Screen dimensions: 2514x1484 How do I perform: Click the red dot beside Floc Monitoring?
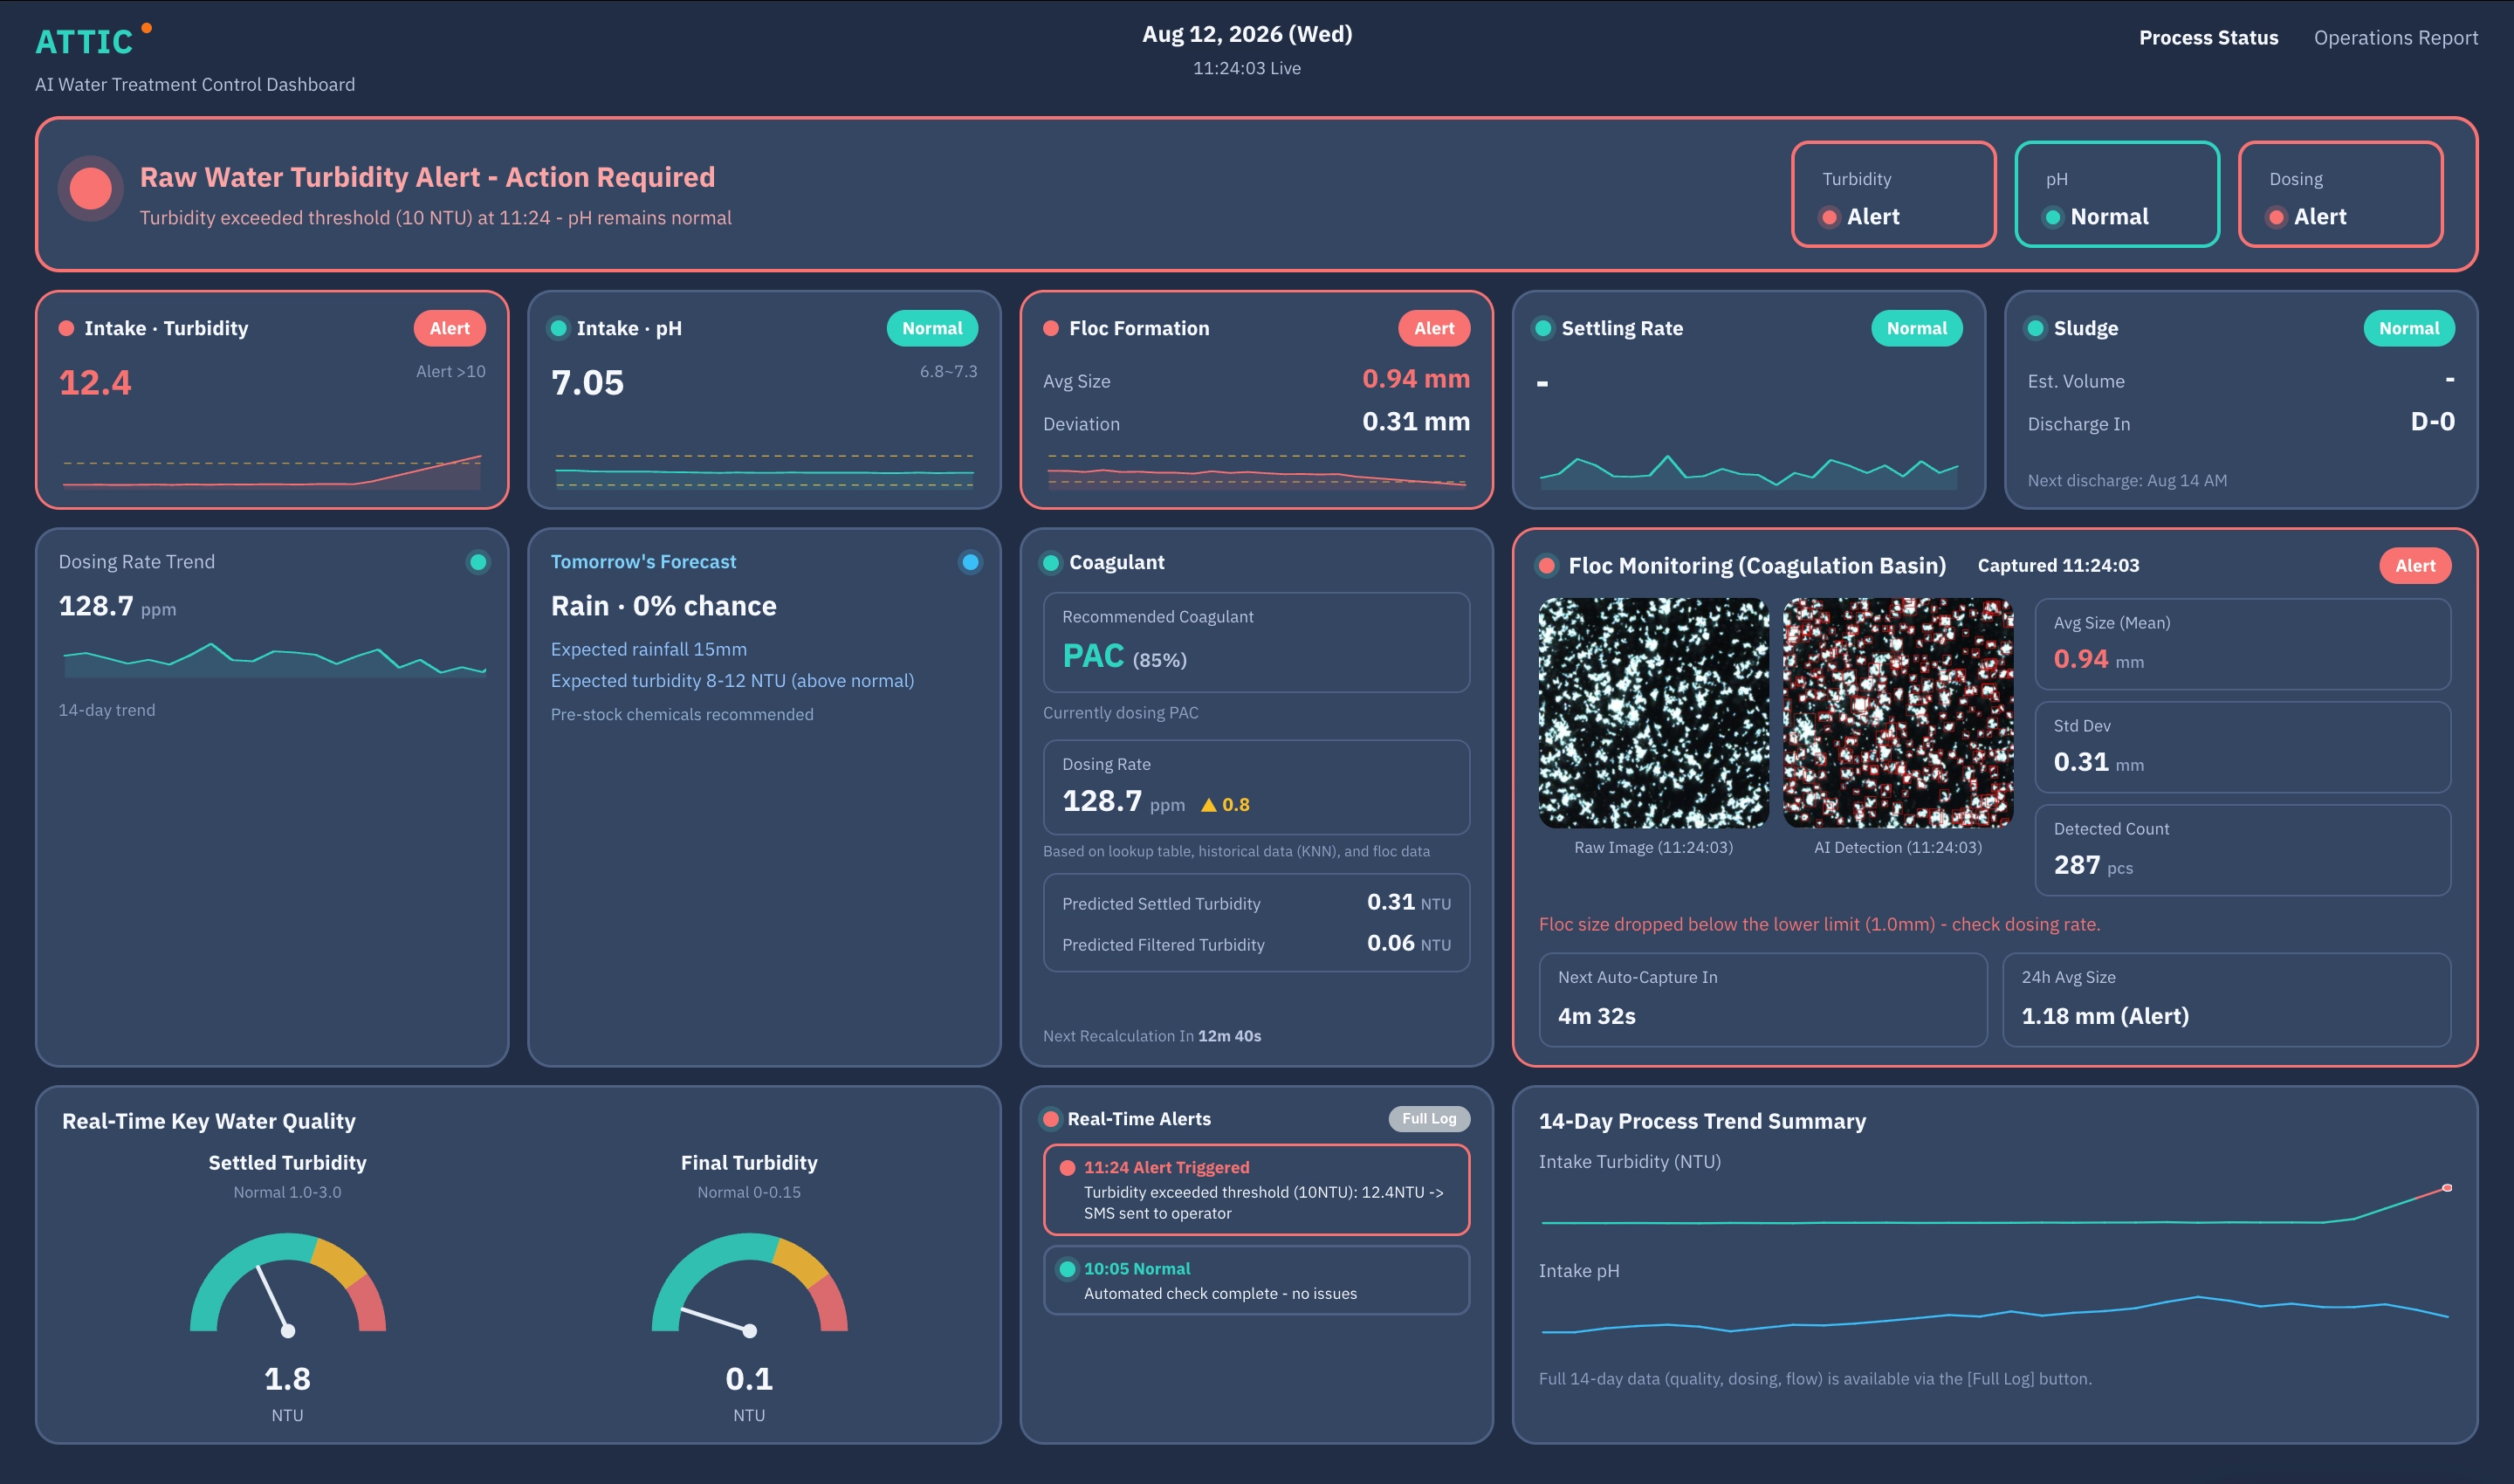click(x=1547, y=566)
